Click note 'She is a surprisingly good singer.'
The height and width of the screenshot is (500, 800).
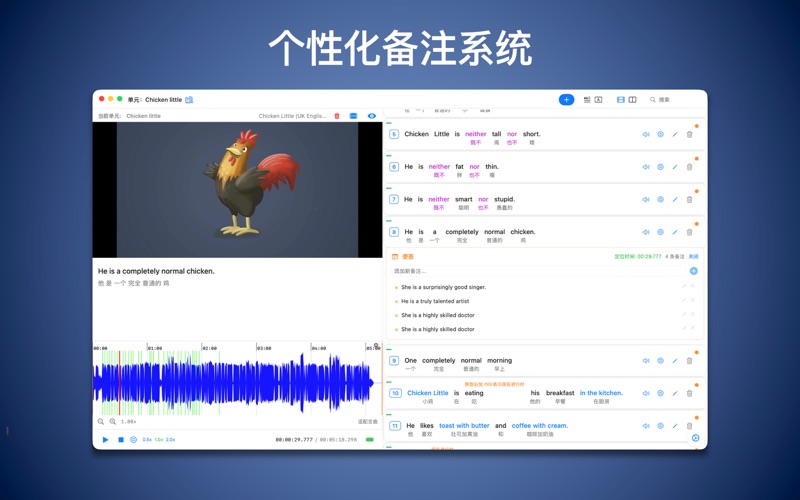443,287
